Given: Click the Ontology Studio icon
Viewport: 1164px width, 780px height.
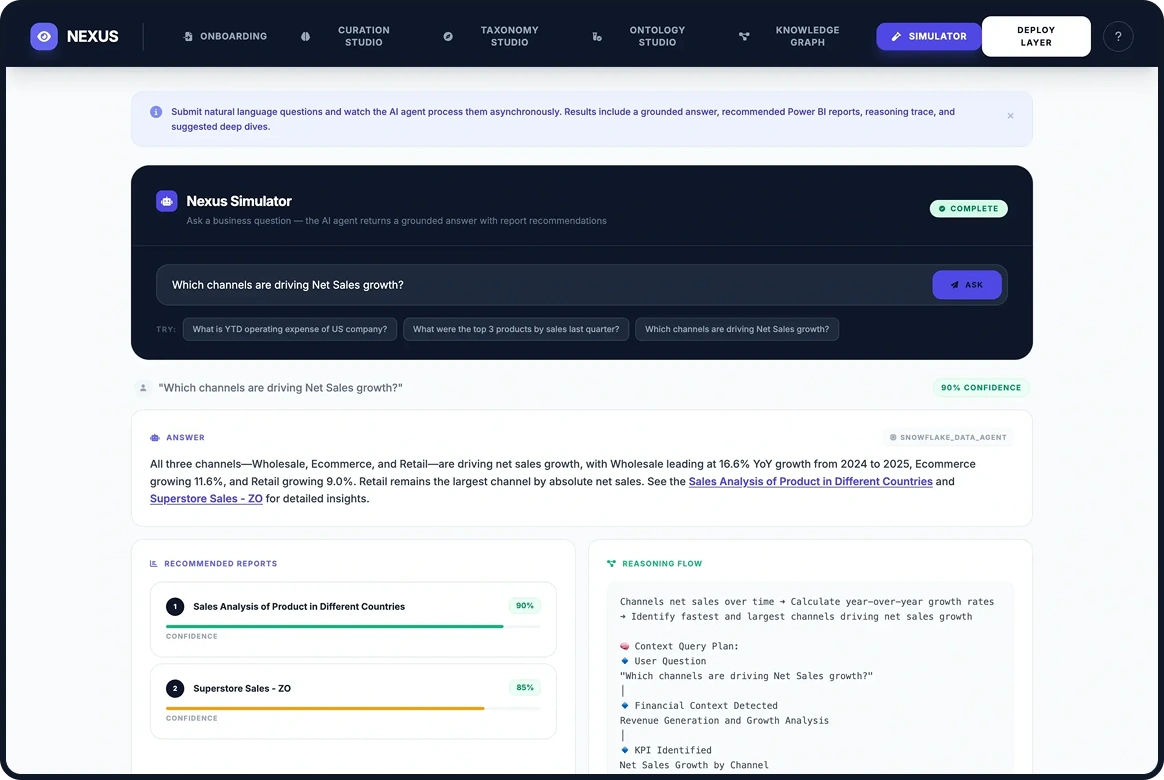Looking at the screenshot, I should [597, 36].
